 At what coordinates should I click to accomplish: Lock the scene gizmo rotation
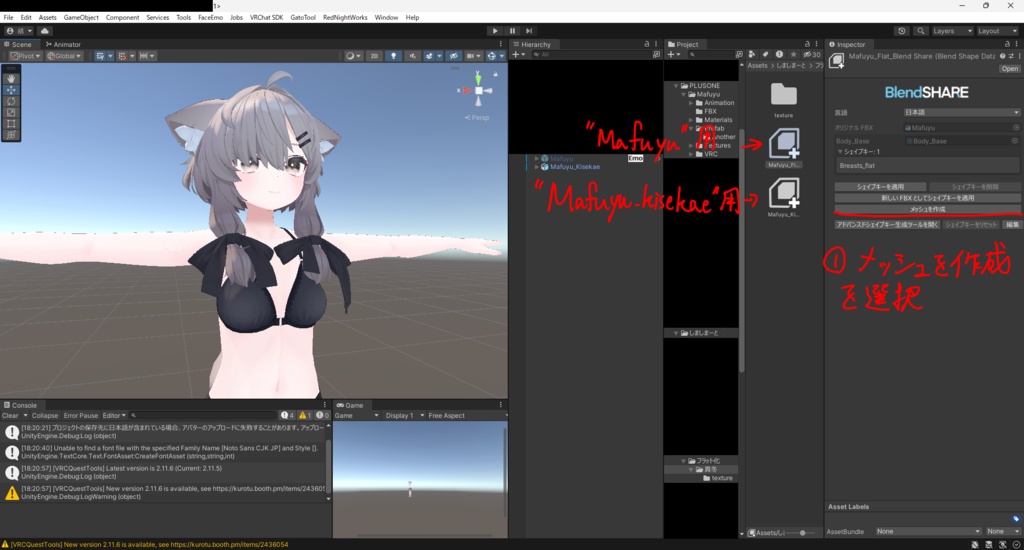coord(496,74)
